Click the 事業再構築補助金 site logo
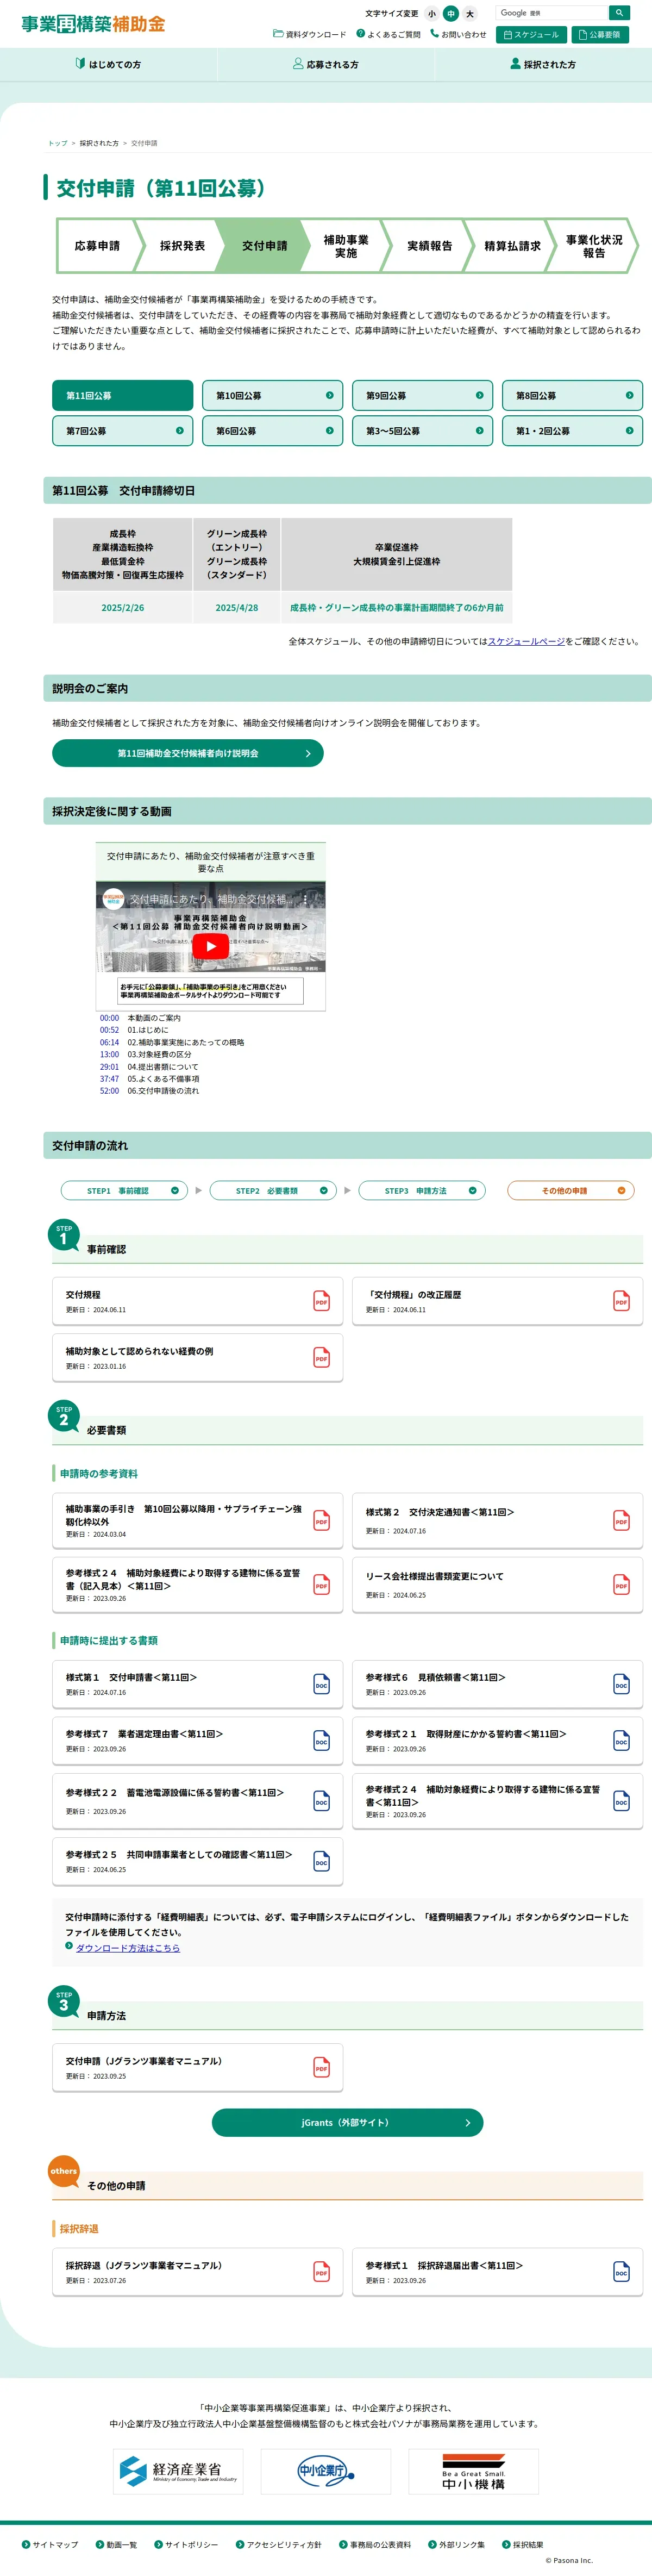The height and width of the screenshot is (2576, 652). coord(93,24)
